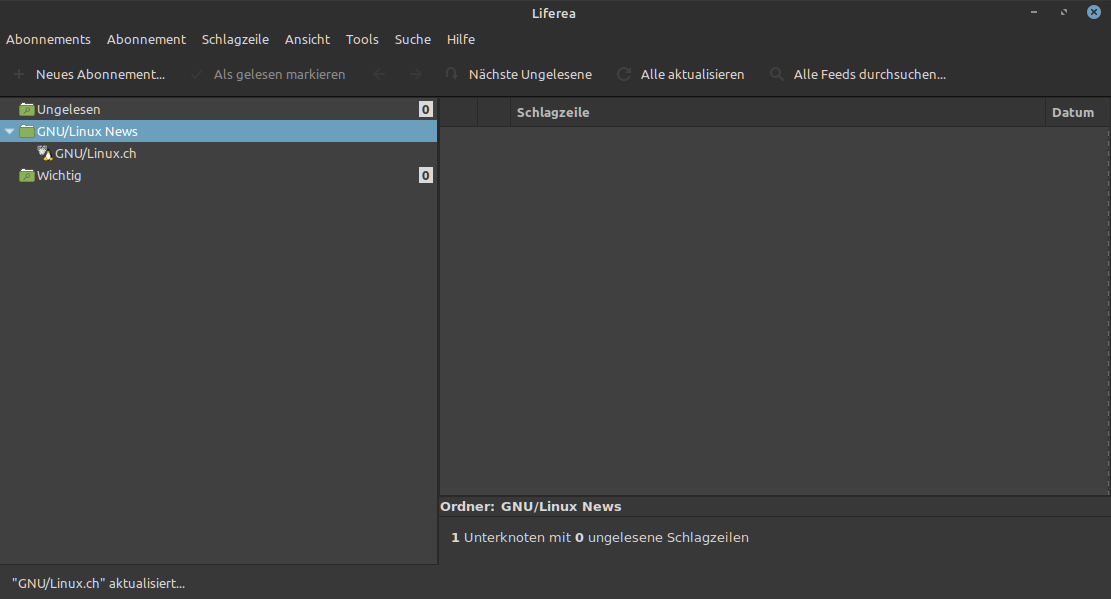Collapse the GNU/Linux News folder

click(9, 131)
